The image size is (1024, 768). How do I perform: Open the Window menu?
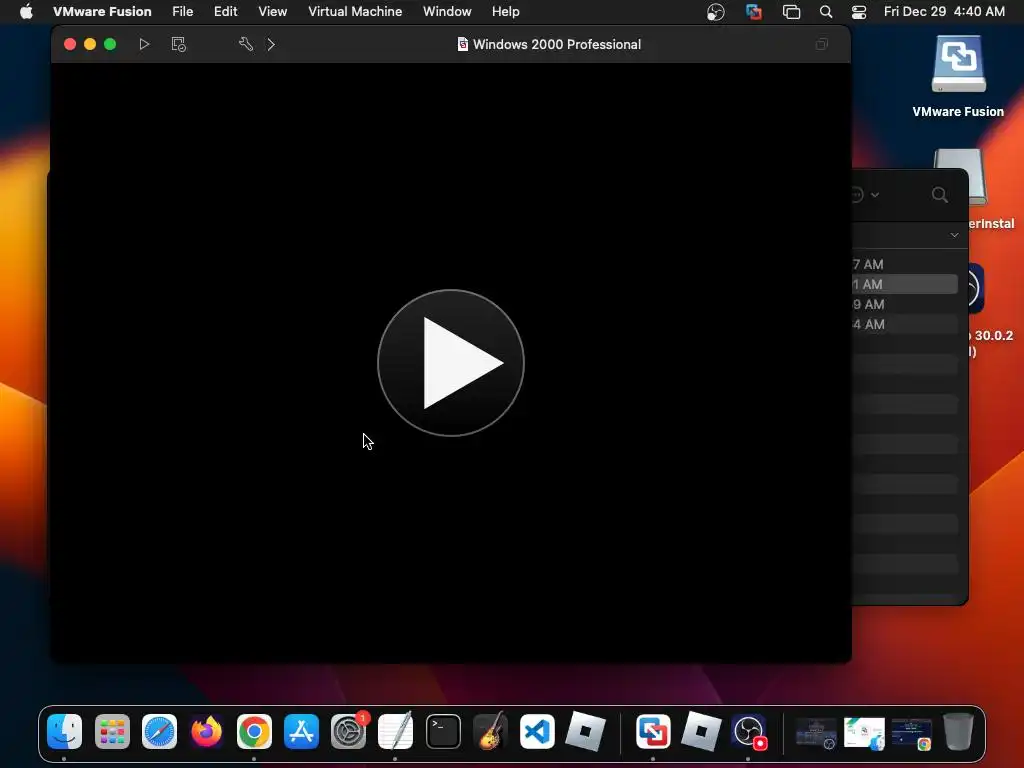447,12
